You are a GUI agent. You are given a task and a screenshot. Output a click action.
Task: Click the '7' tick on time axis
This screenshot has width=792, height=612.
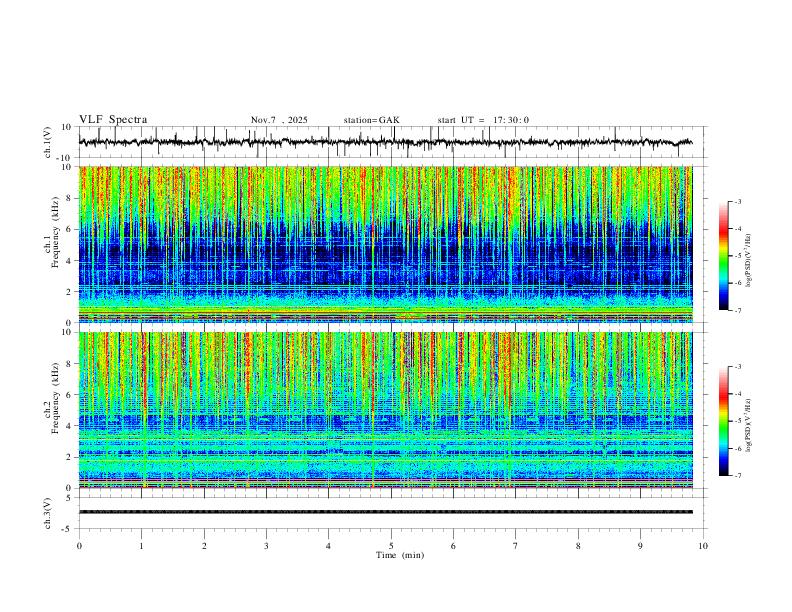516,546
